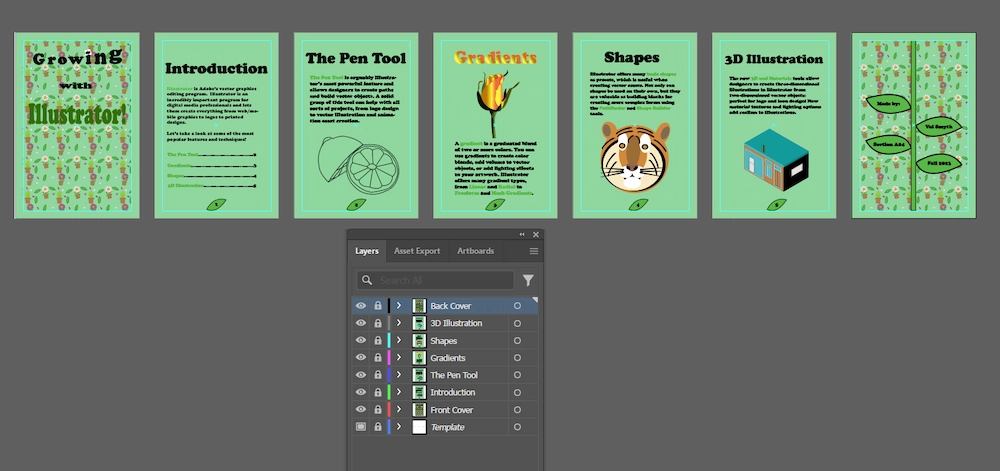
Task: Expand the Template layer
Action: [x=399, y=427]
